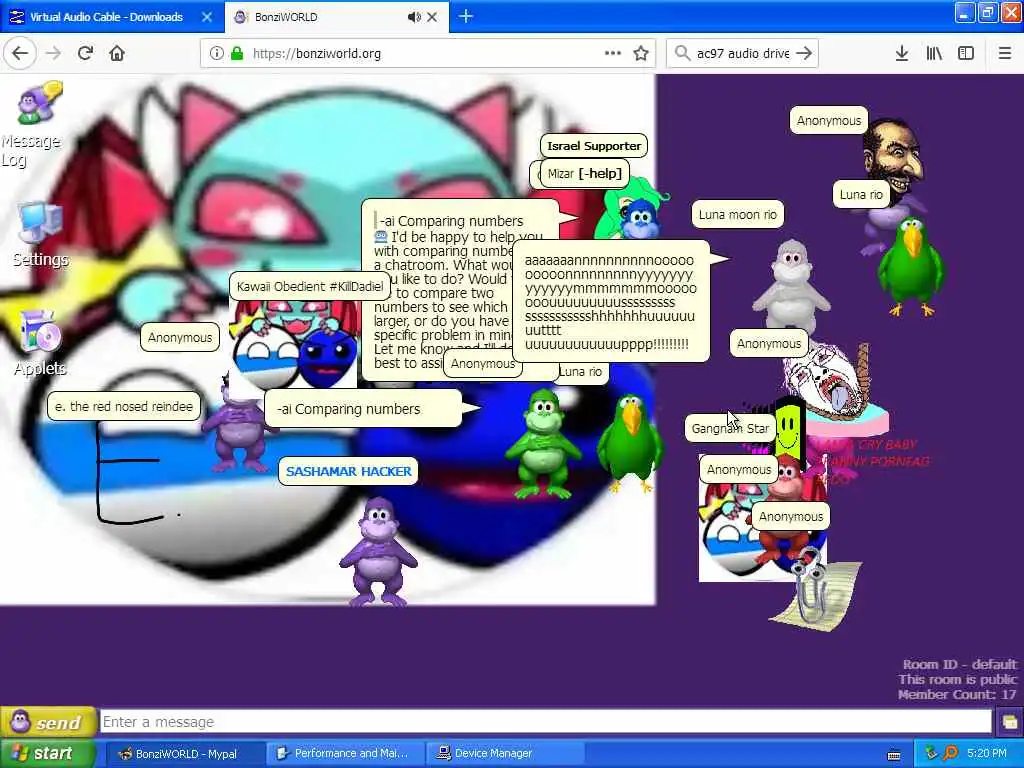This screenshot has width=1024, height=768.
Task: Switch to Performance and Maintenance taskbar item
Action: pos(345,754)
